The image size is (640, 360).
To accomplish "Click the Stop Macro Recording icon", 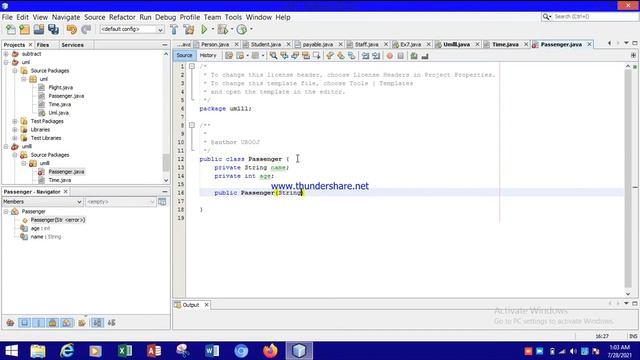I will [400, 56].
